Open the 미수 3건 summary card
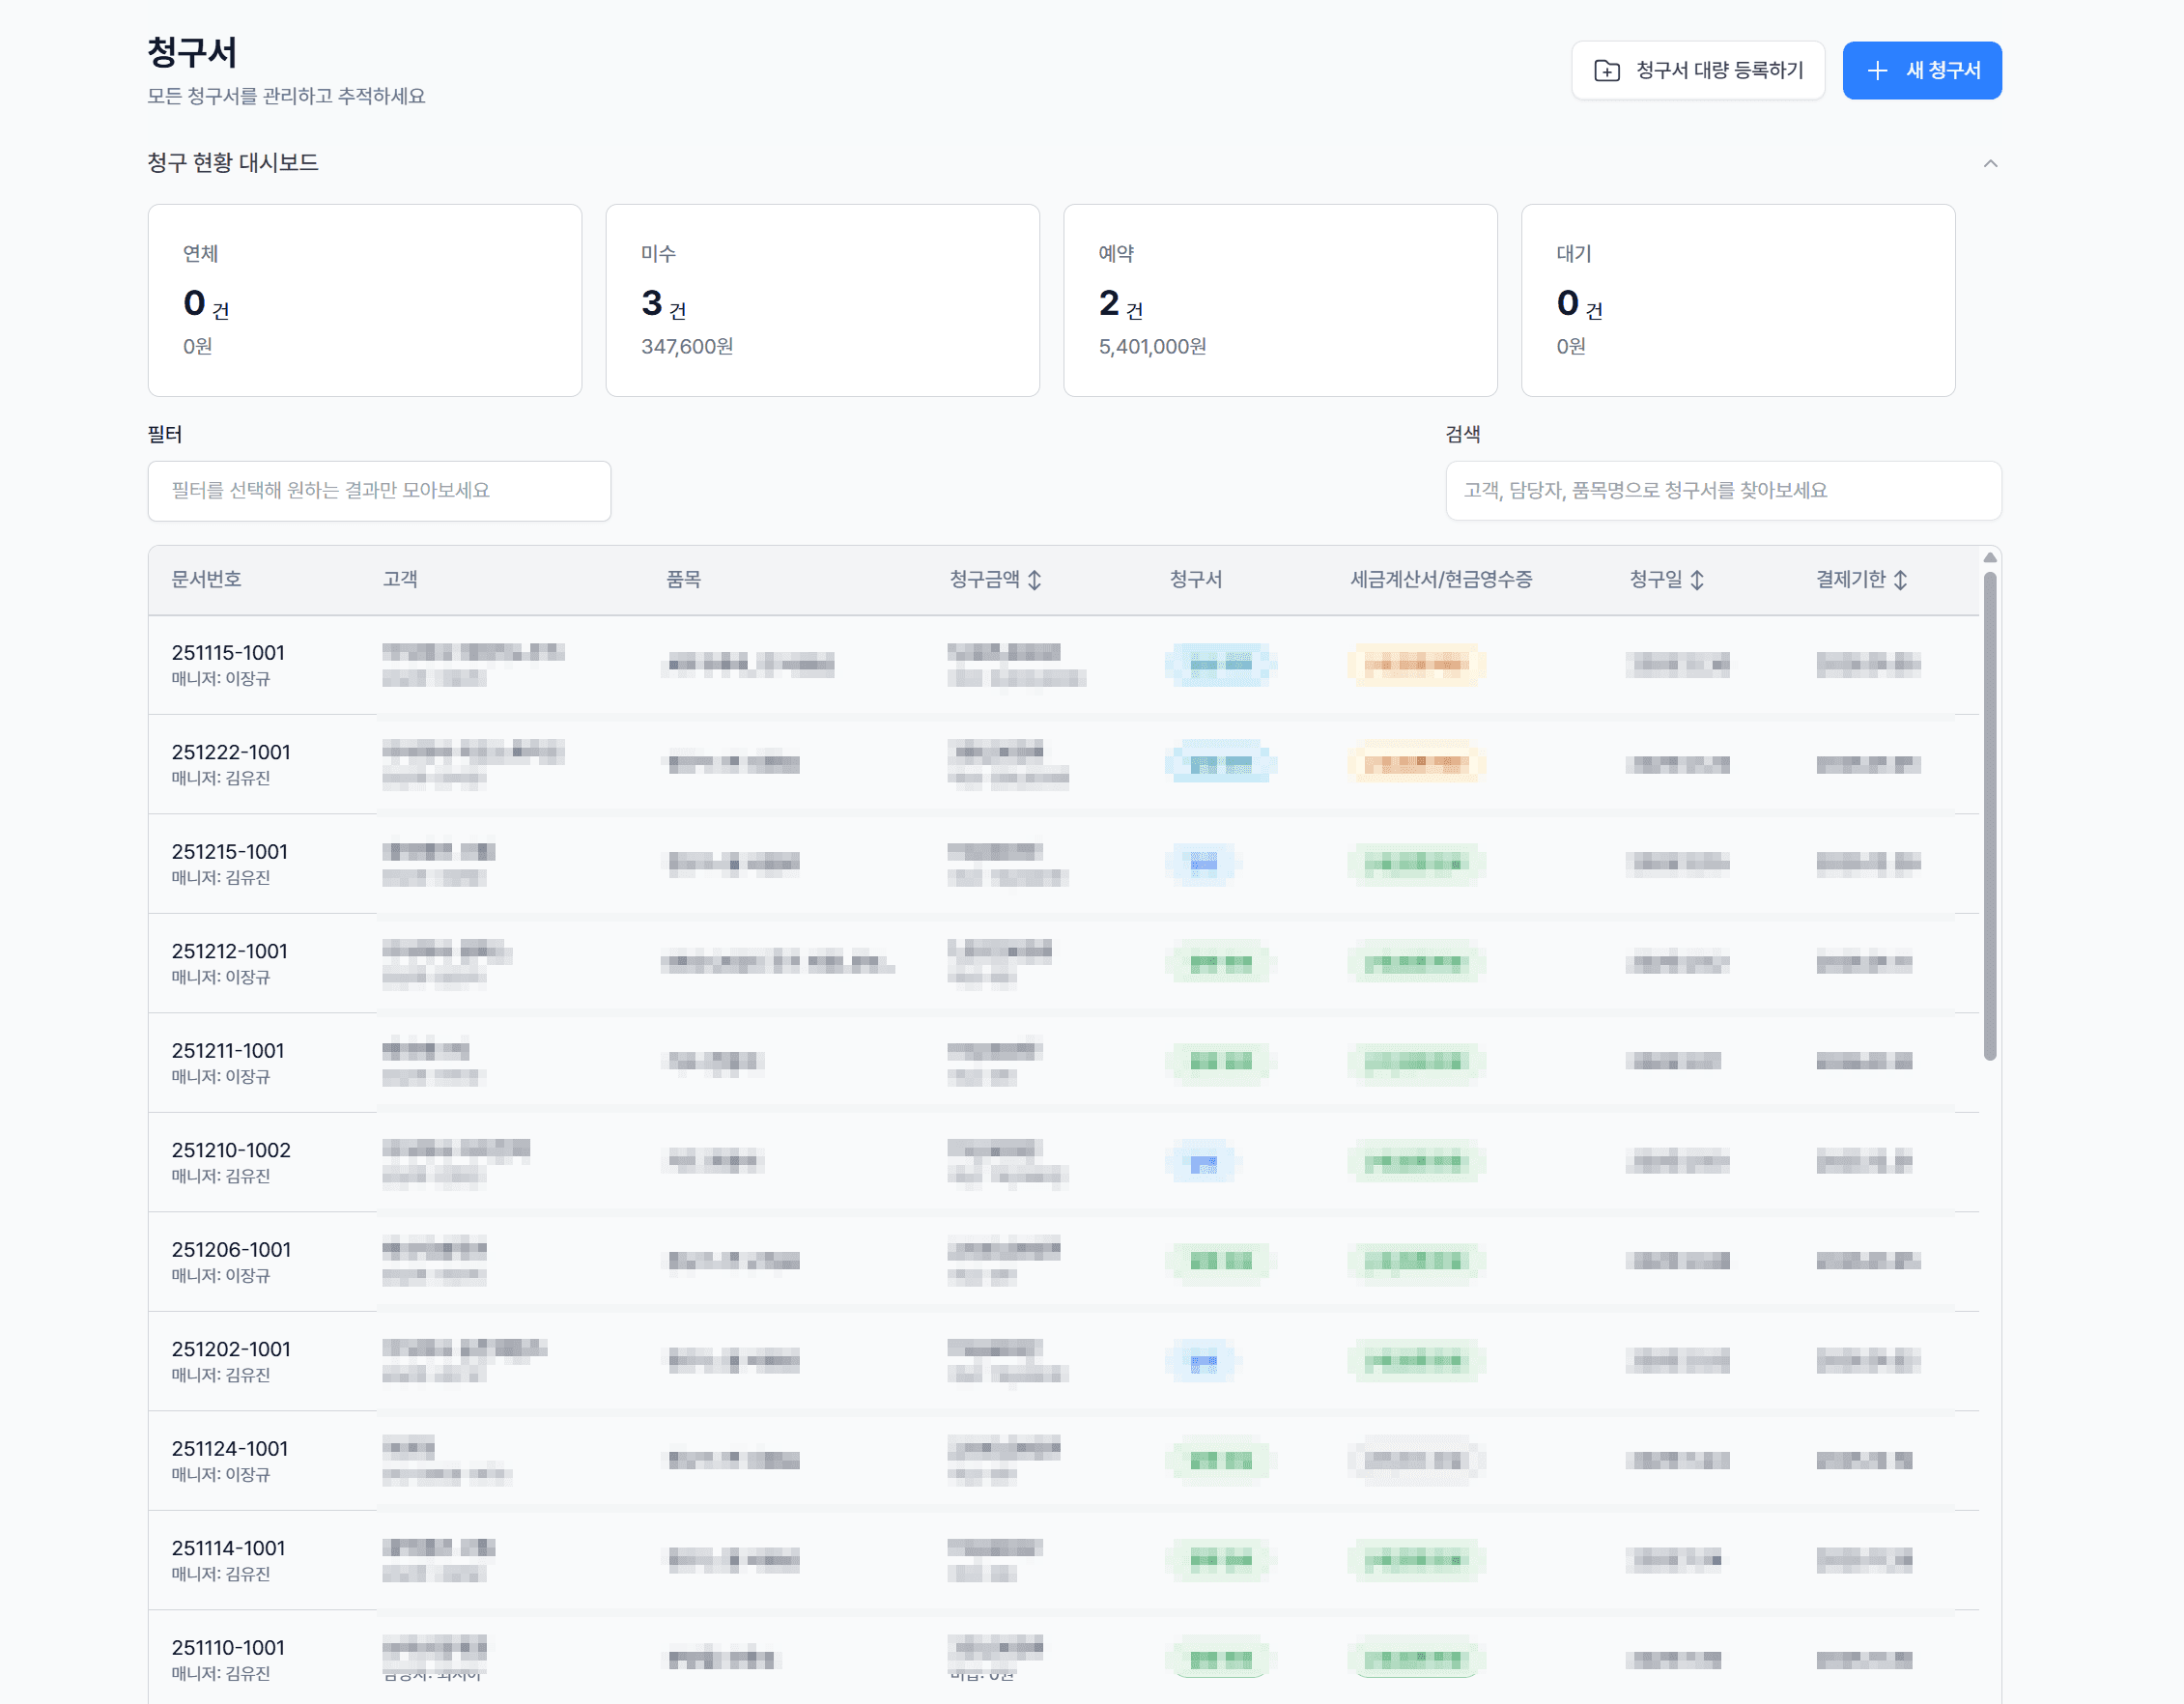 822,300
